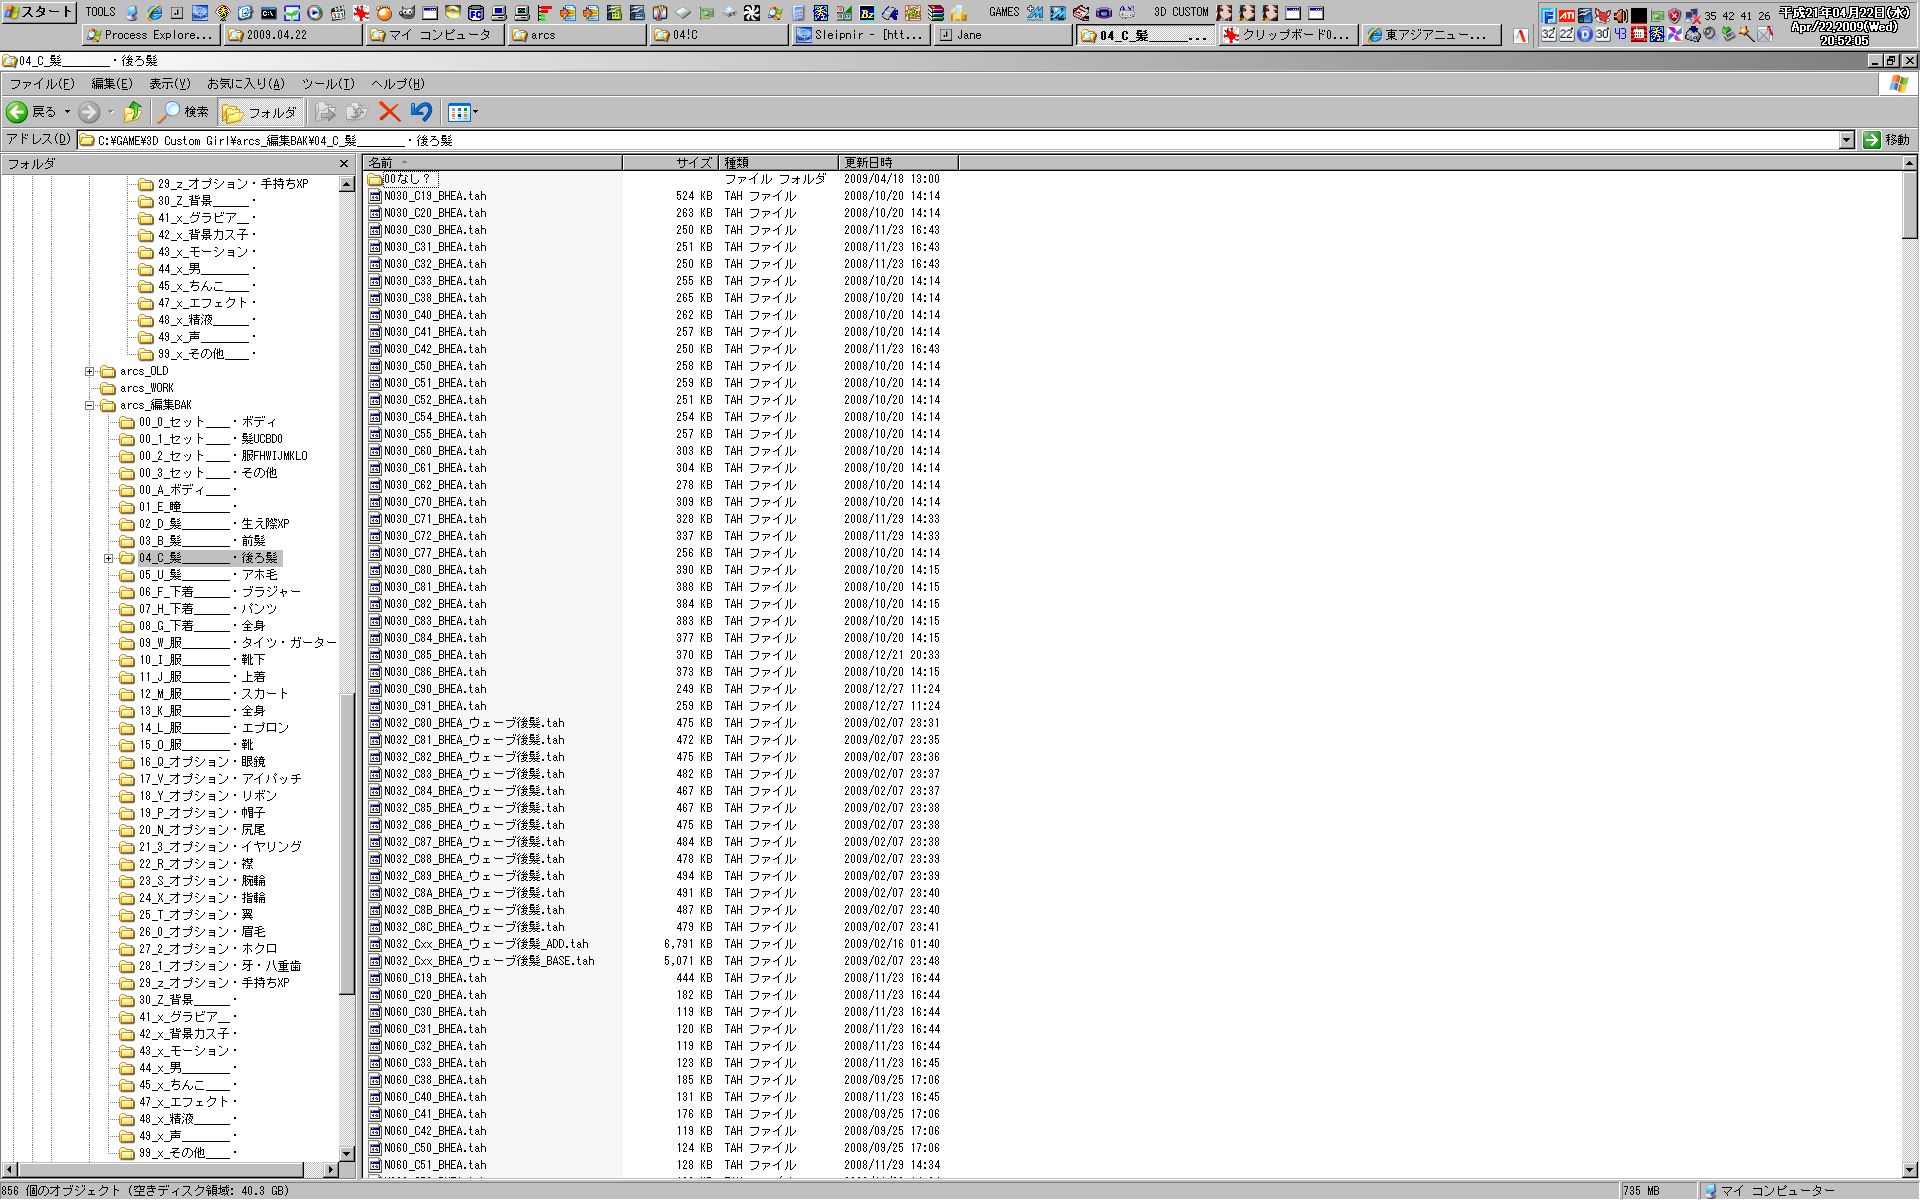
Task: Click the file list vertical scrollbar thumb
Action: click(x=1909, y=204)
